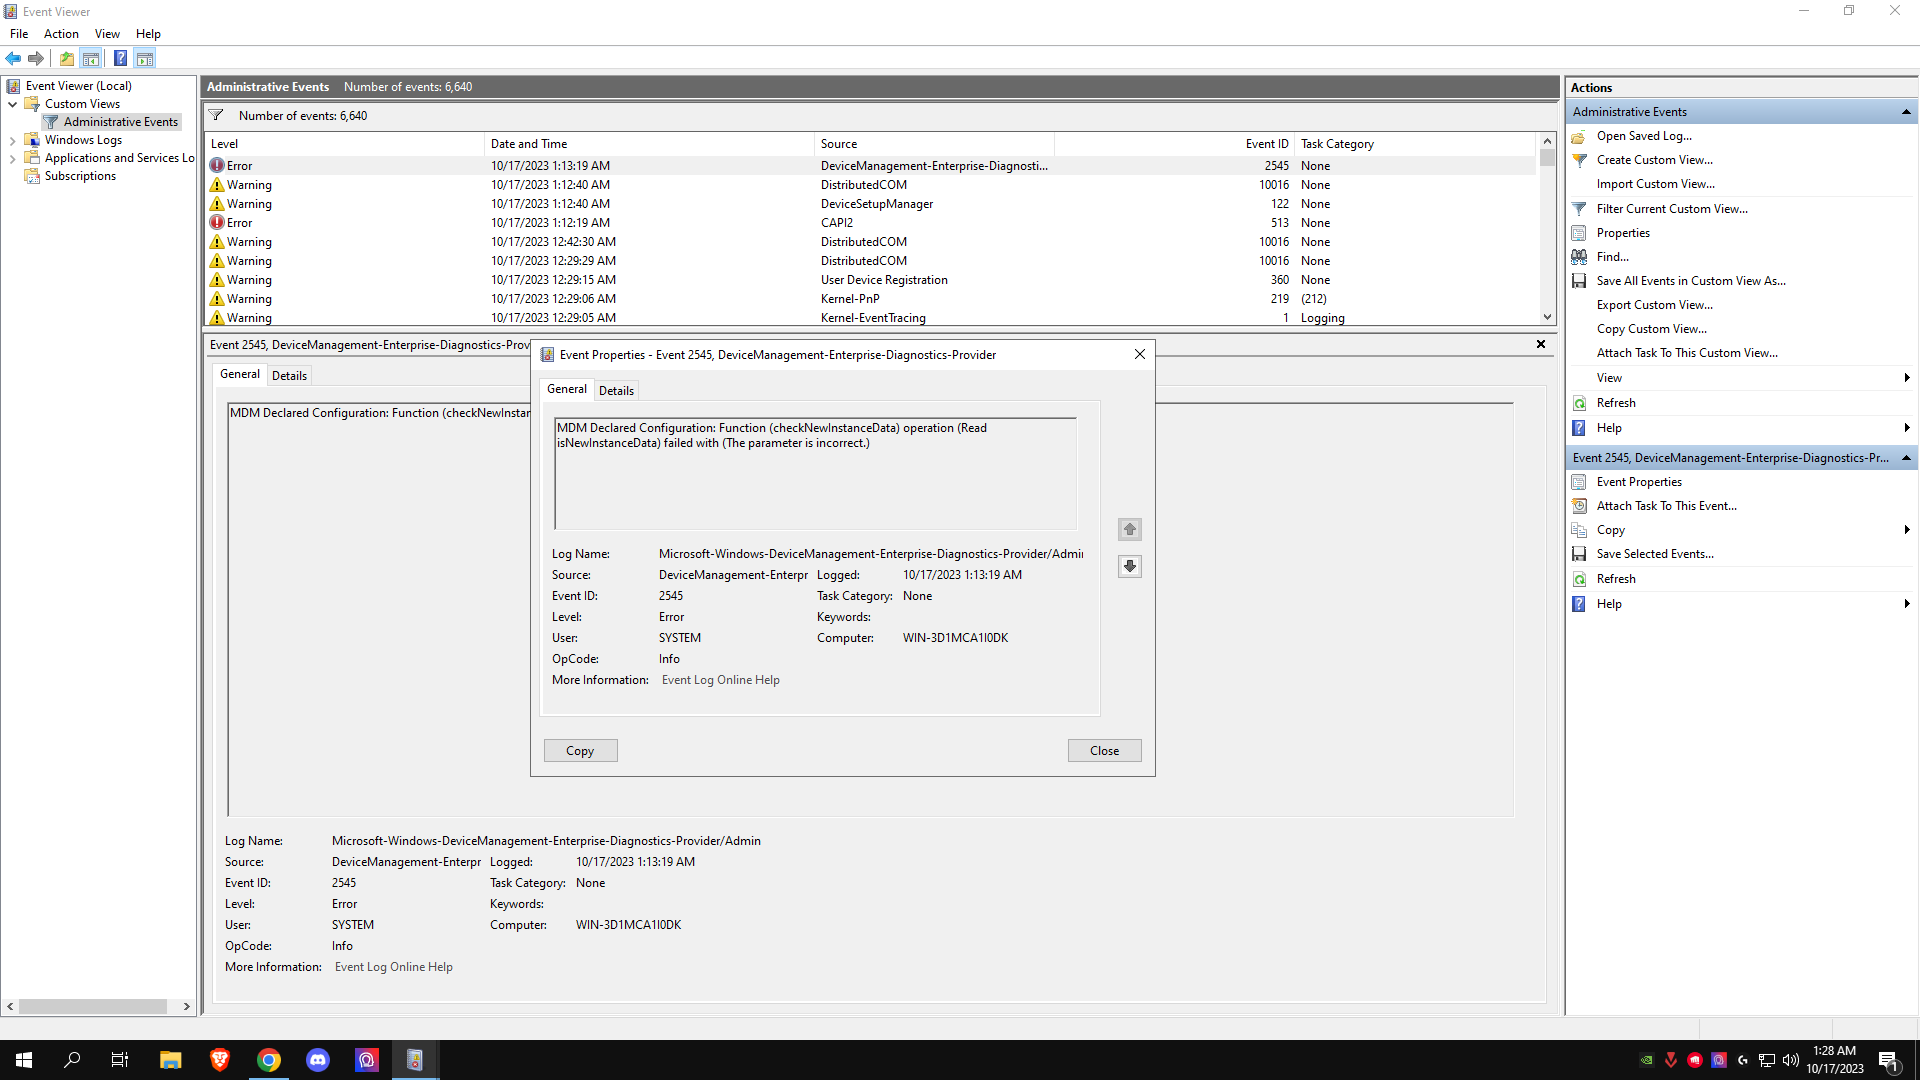
Task: Open the Action menu
Action: click(x=61, y=34)
